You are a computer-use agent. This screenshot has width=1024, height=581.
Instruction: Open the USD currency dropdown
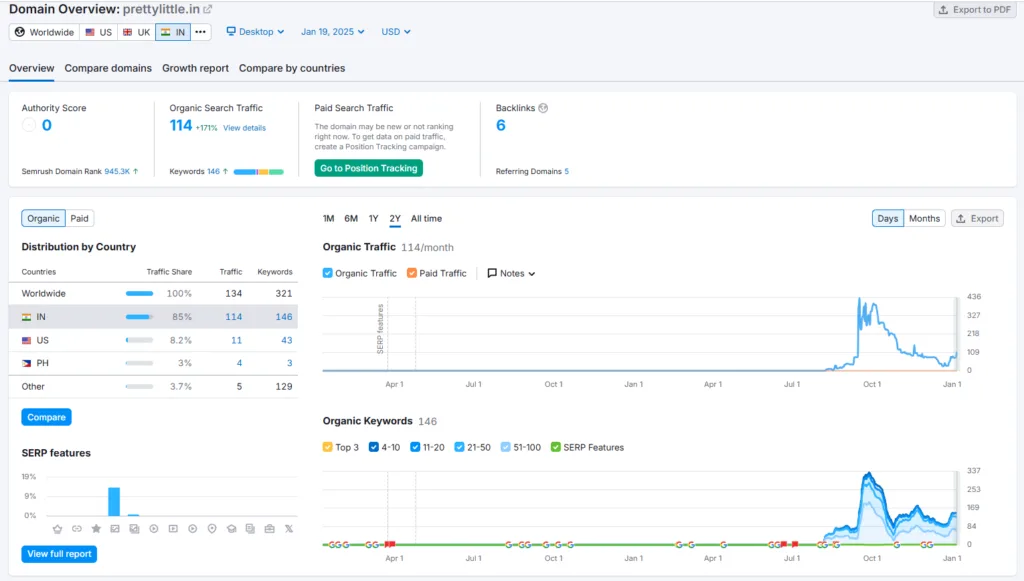396,31
